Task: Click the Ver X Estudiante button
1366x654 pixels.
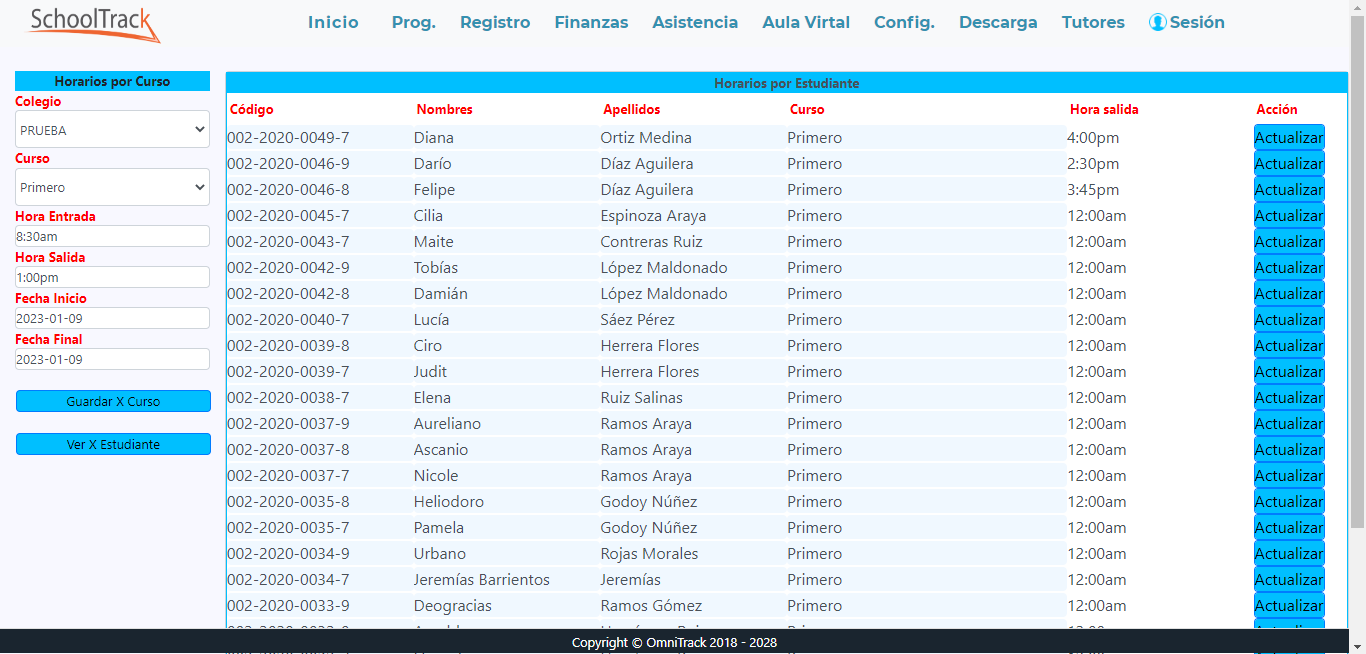Action: (x=113, y=444)
